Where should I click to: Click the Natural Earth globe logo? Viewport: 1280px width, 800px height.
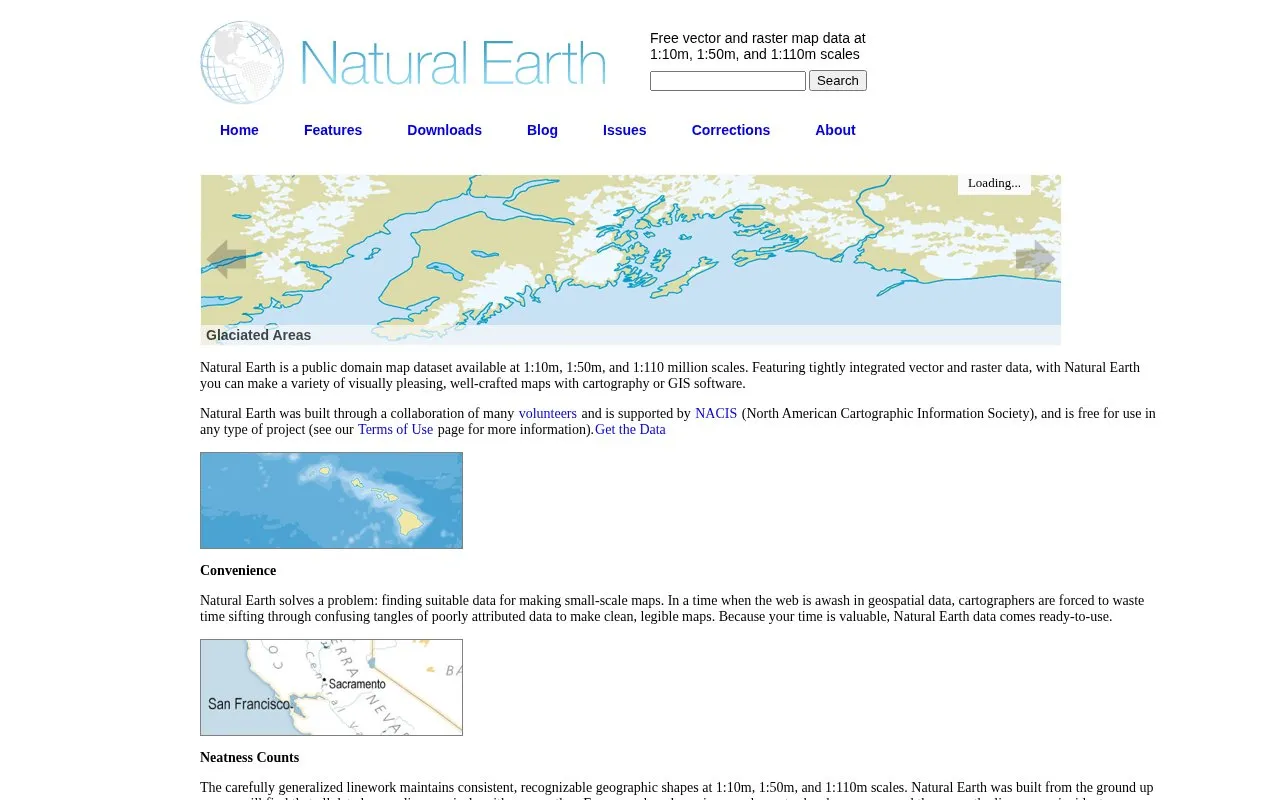(x=242, y=62)
